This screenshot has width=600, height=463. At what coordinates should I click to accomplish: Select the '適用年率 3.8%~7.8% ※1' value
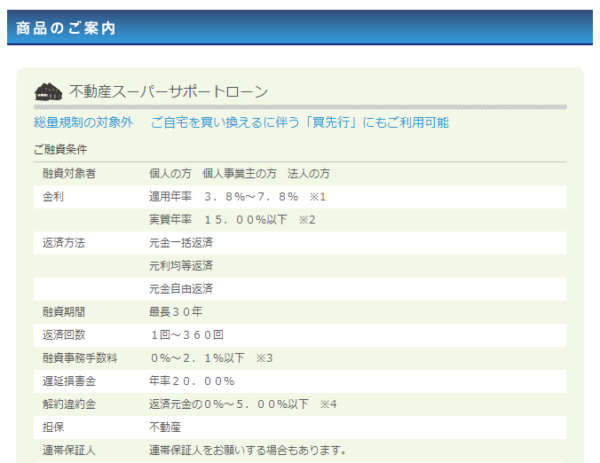pos(237,197)
